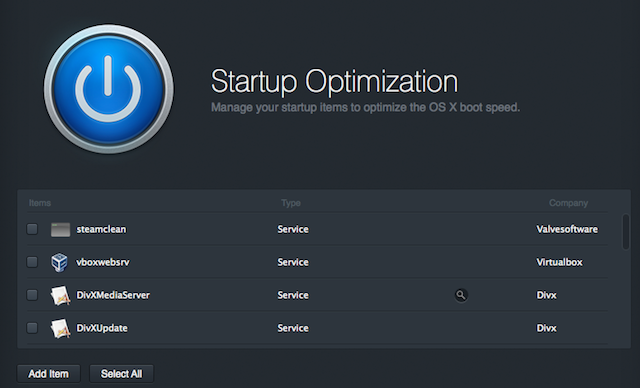
Task: Click the vboxwebsrv VirtualBox cube icon
Action: 60,262
